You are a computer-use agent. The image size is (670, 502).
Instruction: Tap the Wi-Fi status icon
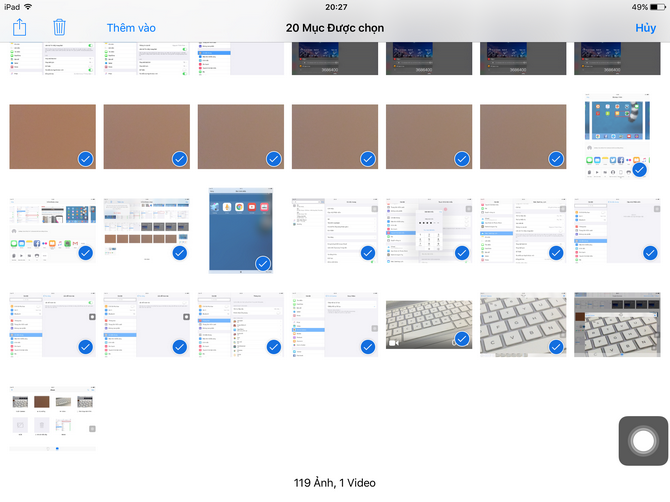coord(28,7)
